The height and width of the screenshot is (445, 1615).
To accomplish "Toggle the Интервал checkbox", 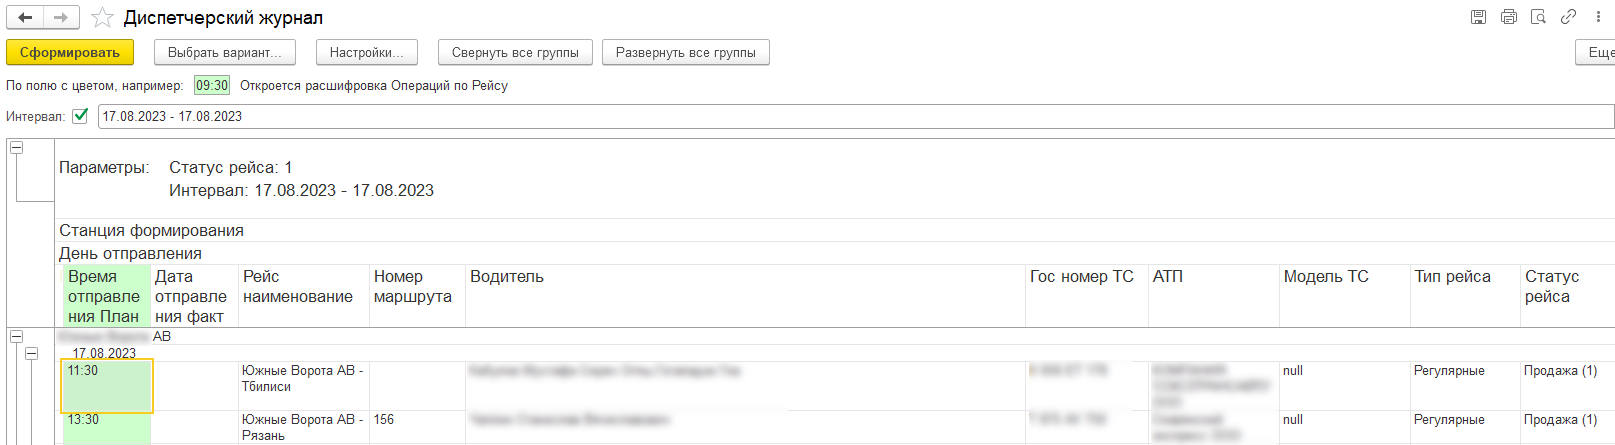I will click(x=81, y=116).
